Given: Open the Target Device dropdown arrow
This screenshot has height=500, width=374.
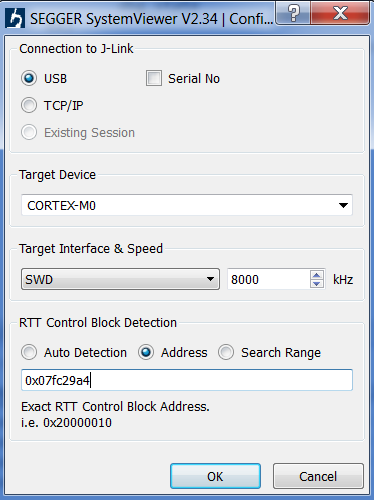Looking at the screenshot, I should pyautogui.click(x=343, y=205).
